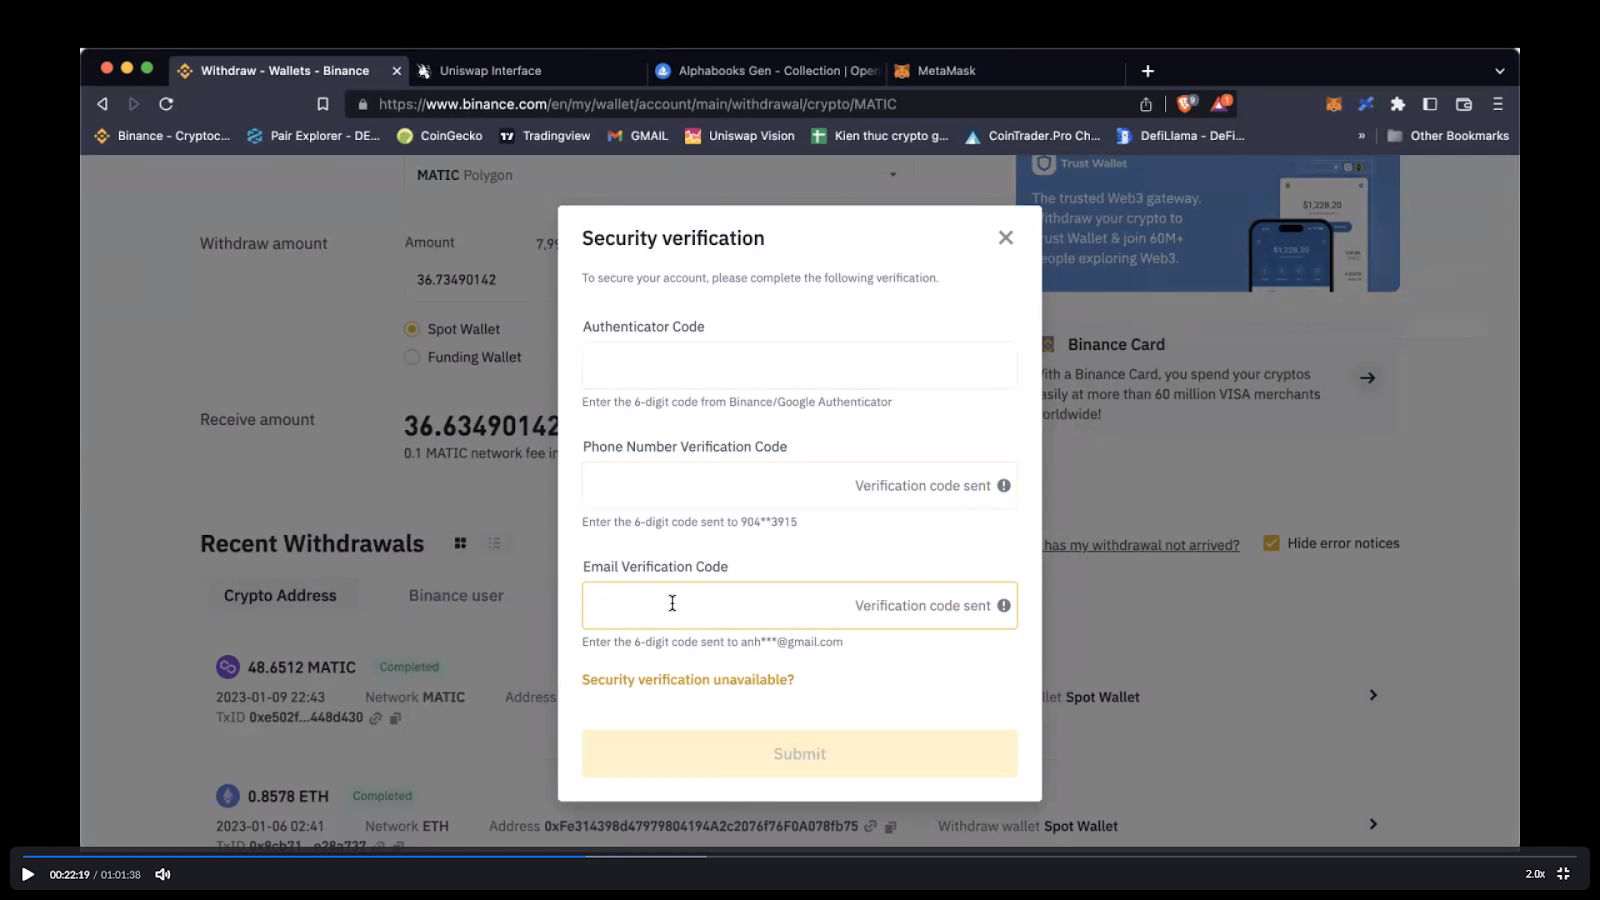Open the Brave Shields icon
Screen dimensions: 1600x900
[x=1187, y=103]
